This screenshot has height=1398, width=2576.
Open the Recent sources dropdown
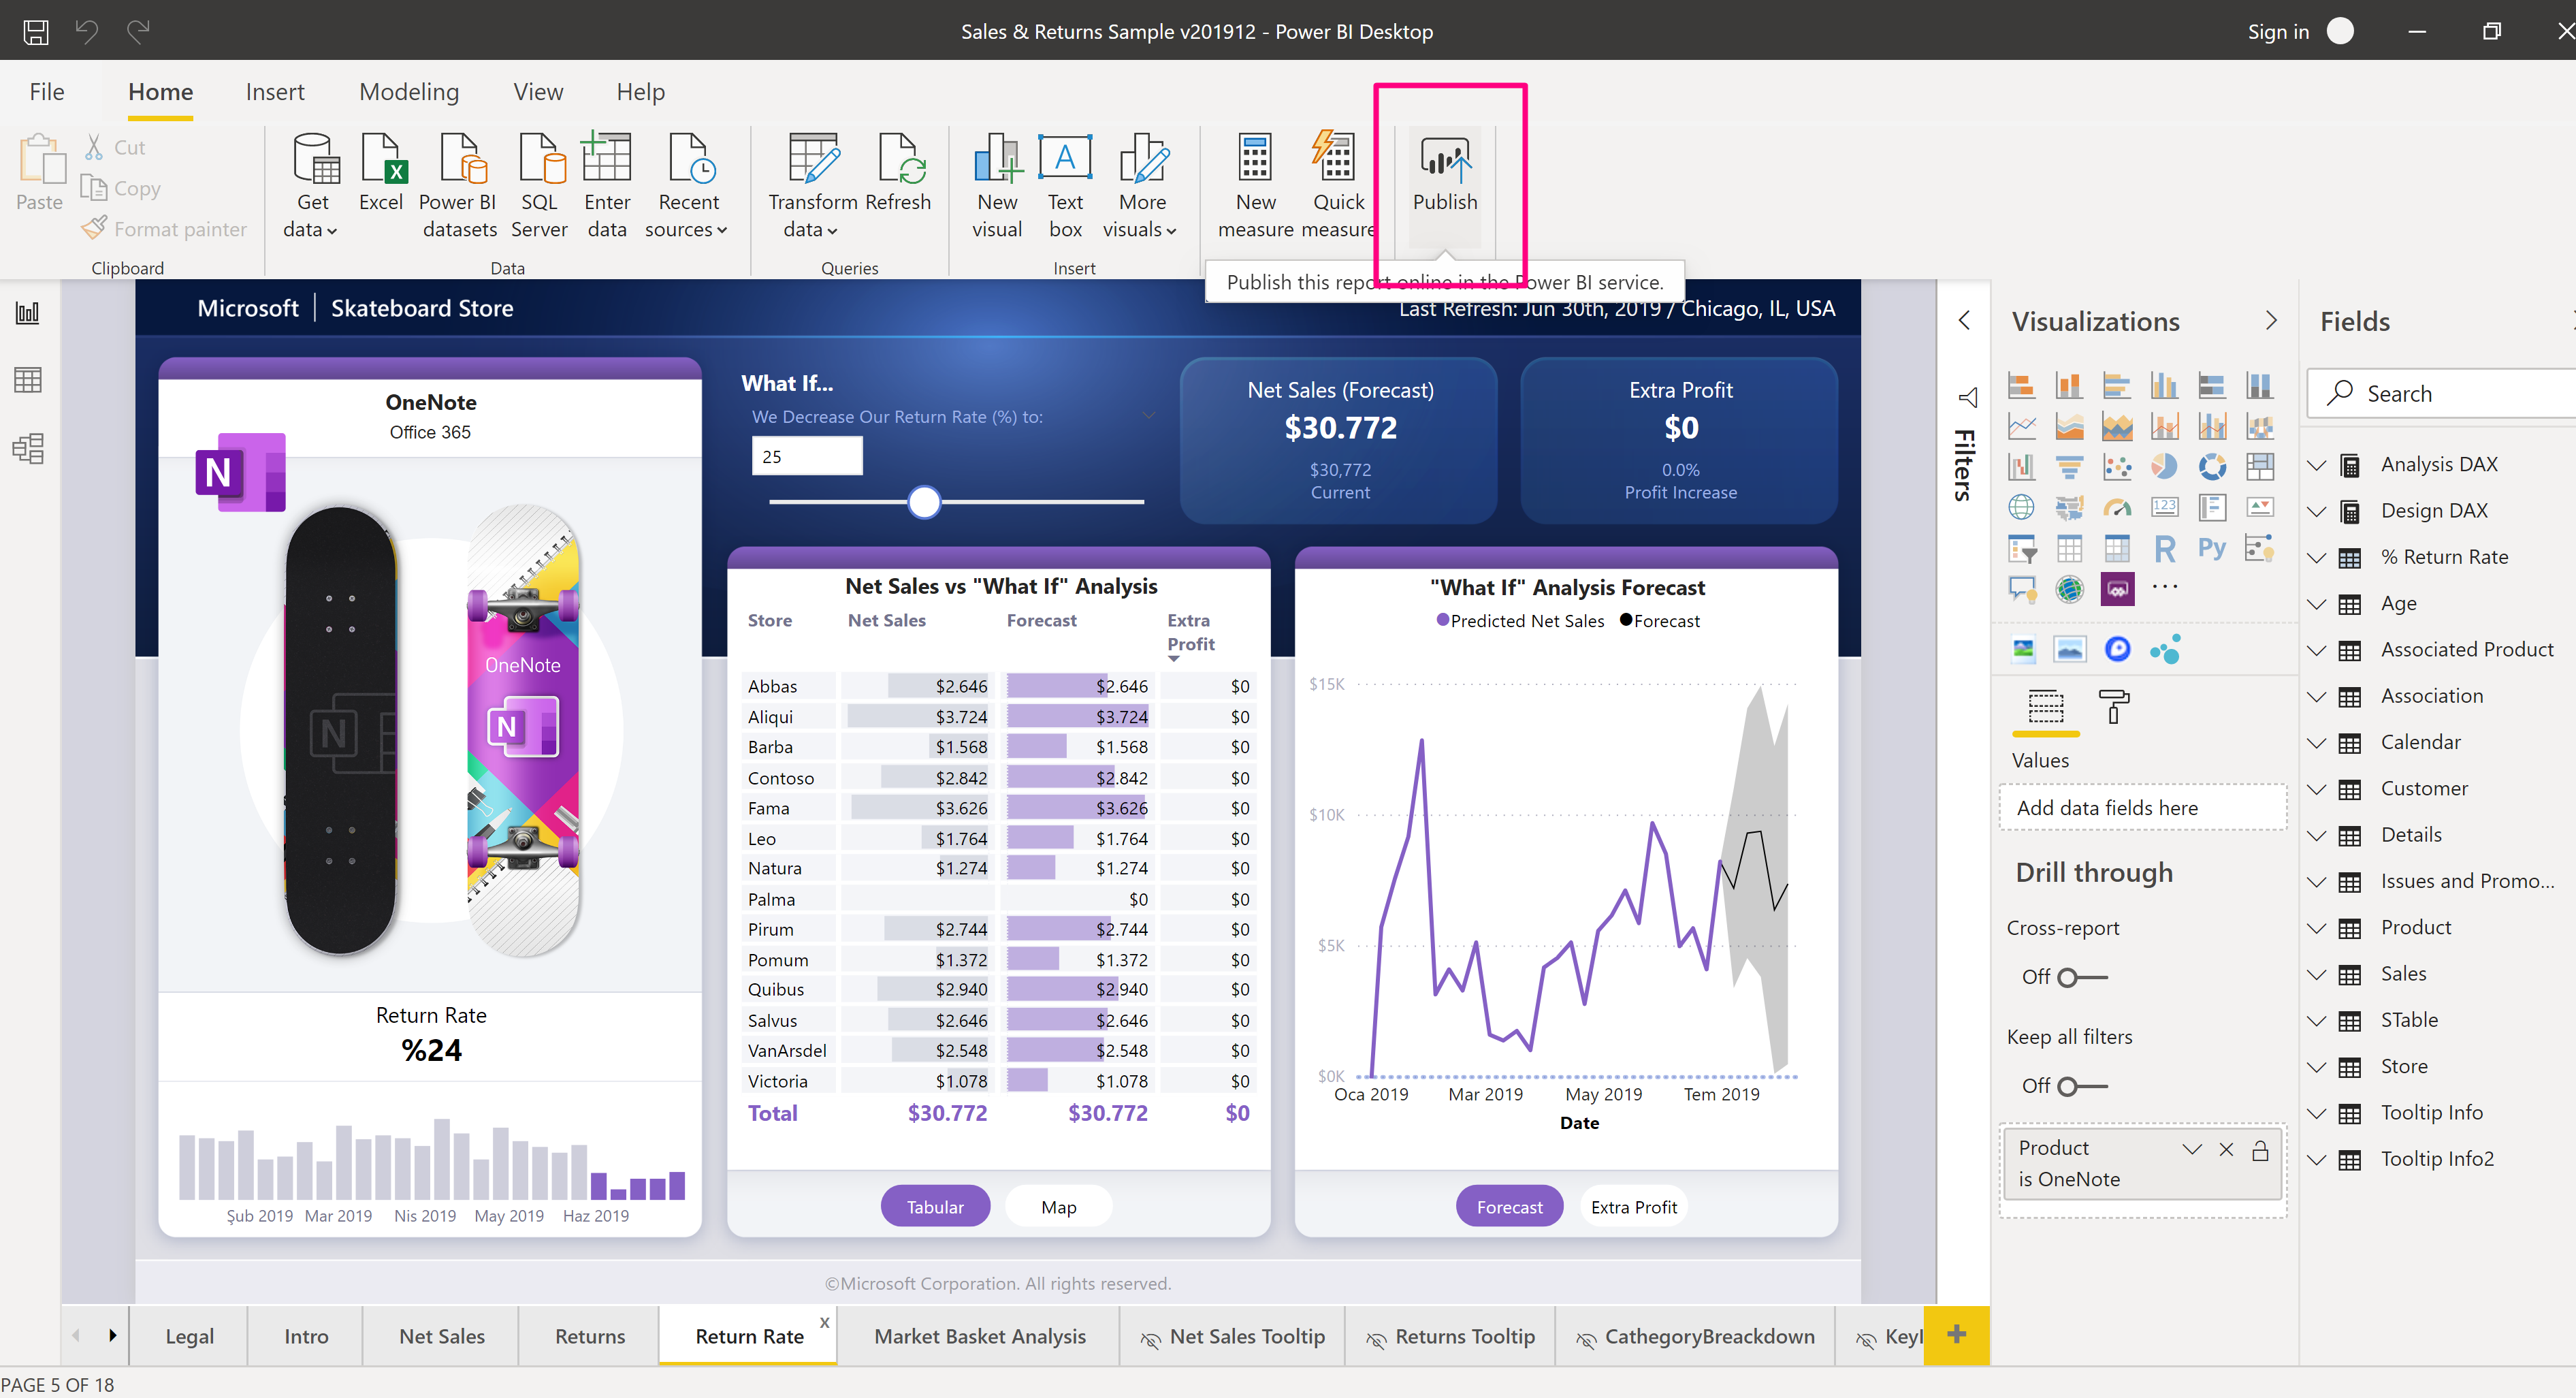pyautogui.click(x=687, y=186)
